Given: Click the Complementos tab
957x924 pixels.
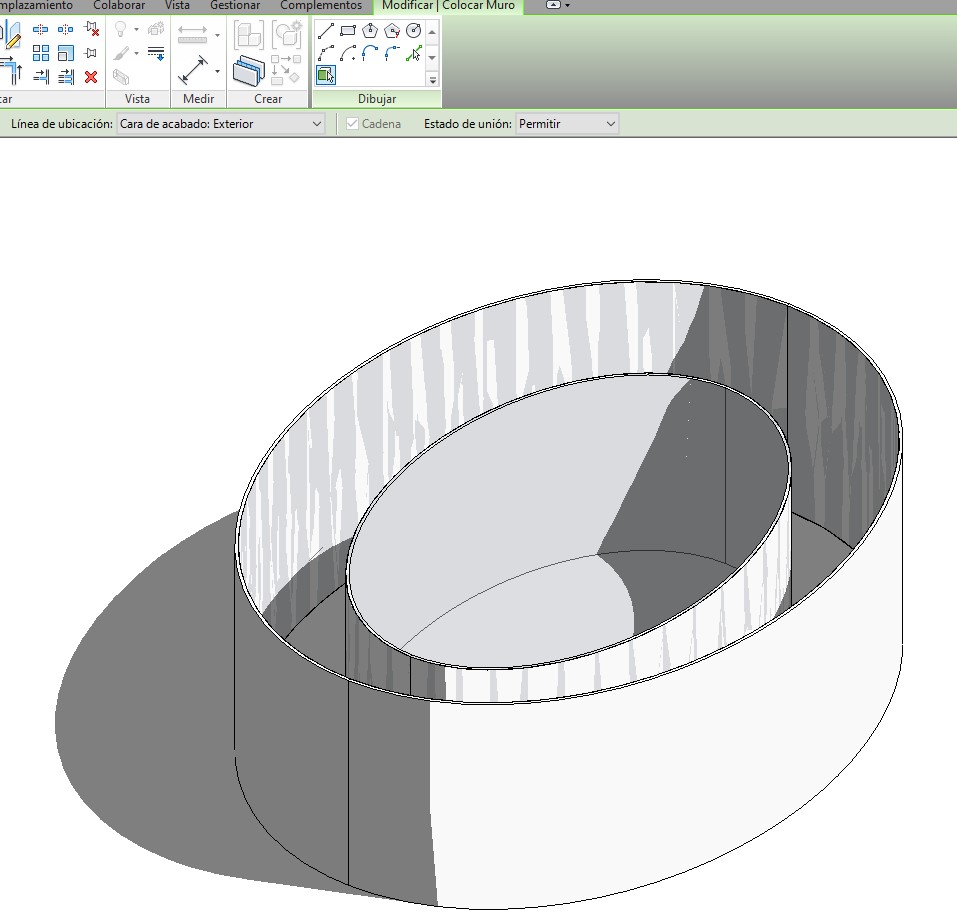Looking at the screenshot, I should coord(321,6).
